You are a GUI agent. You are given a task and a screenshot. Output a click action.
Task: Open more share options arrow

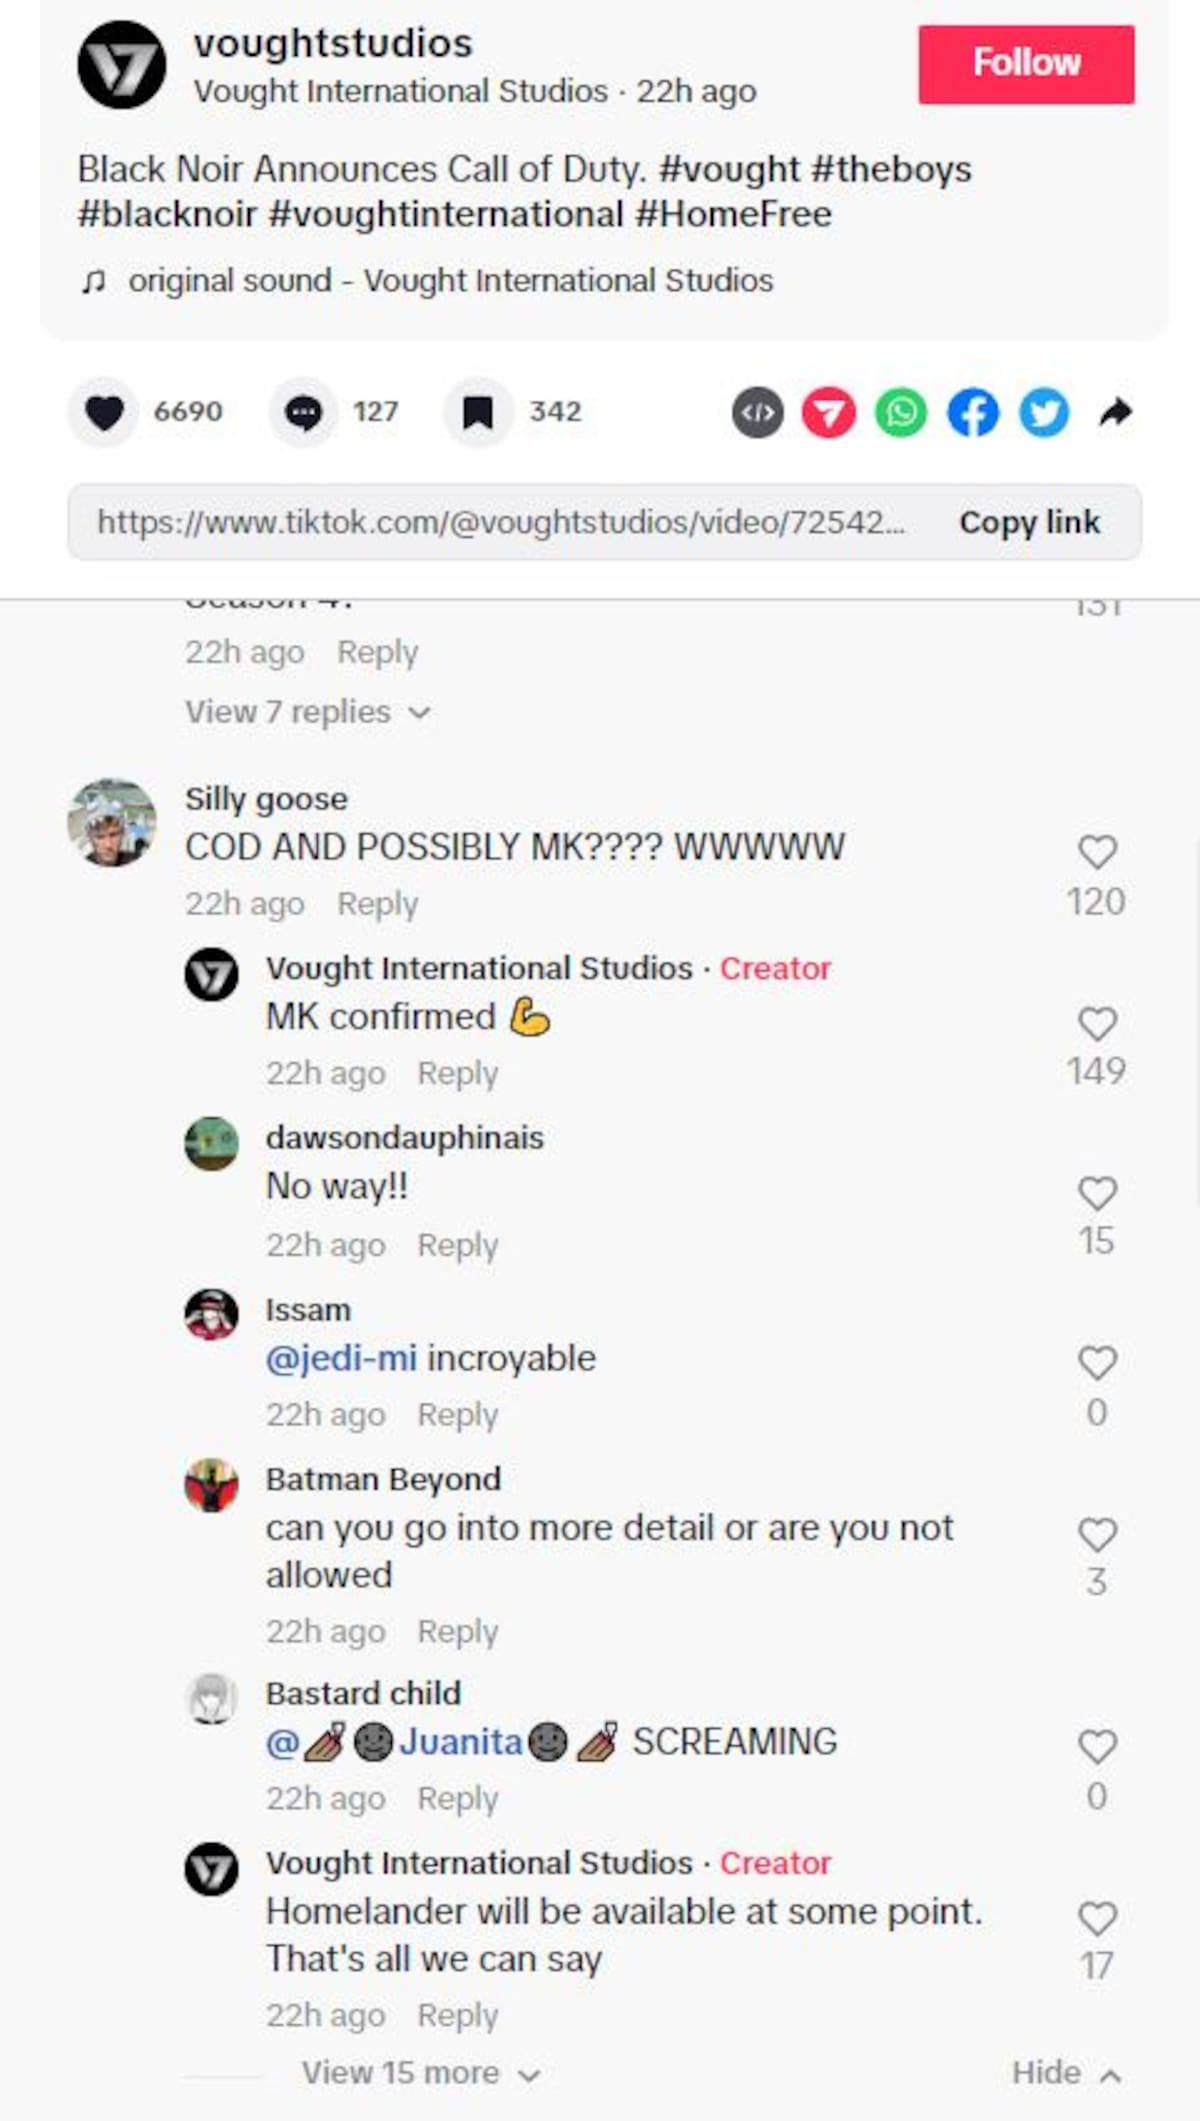[1116, 412]
